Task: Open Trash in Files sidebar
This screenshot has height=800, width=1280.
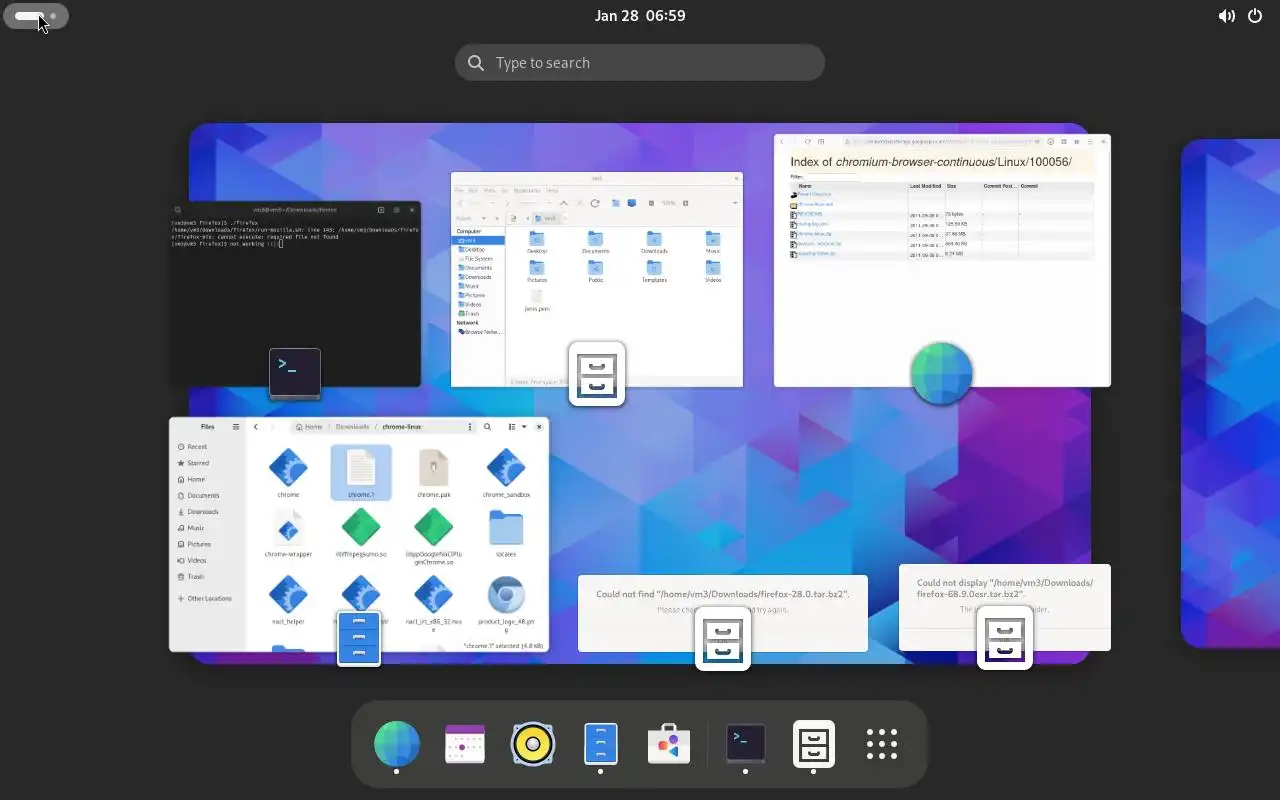Action: 208,577
